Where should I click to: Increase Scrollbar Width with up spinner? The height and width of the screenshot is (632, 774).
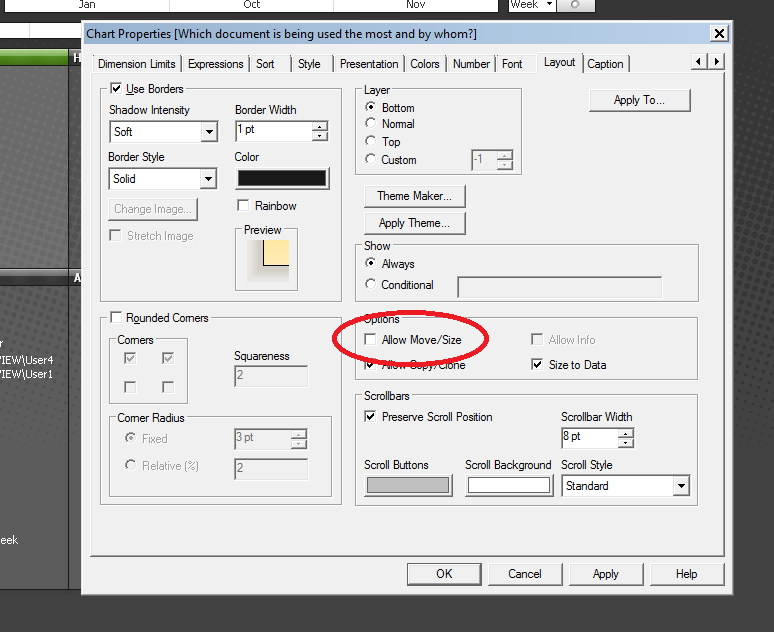(x=625, y=434)
